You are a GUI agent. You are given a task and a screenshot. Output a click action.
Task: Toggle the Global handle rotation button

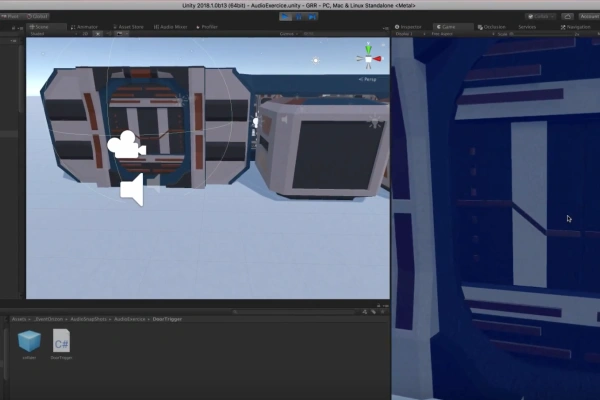(37, 16)
